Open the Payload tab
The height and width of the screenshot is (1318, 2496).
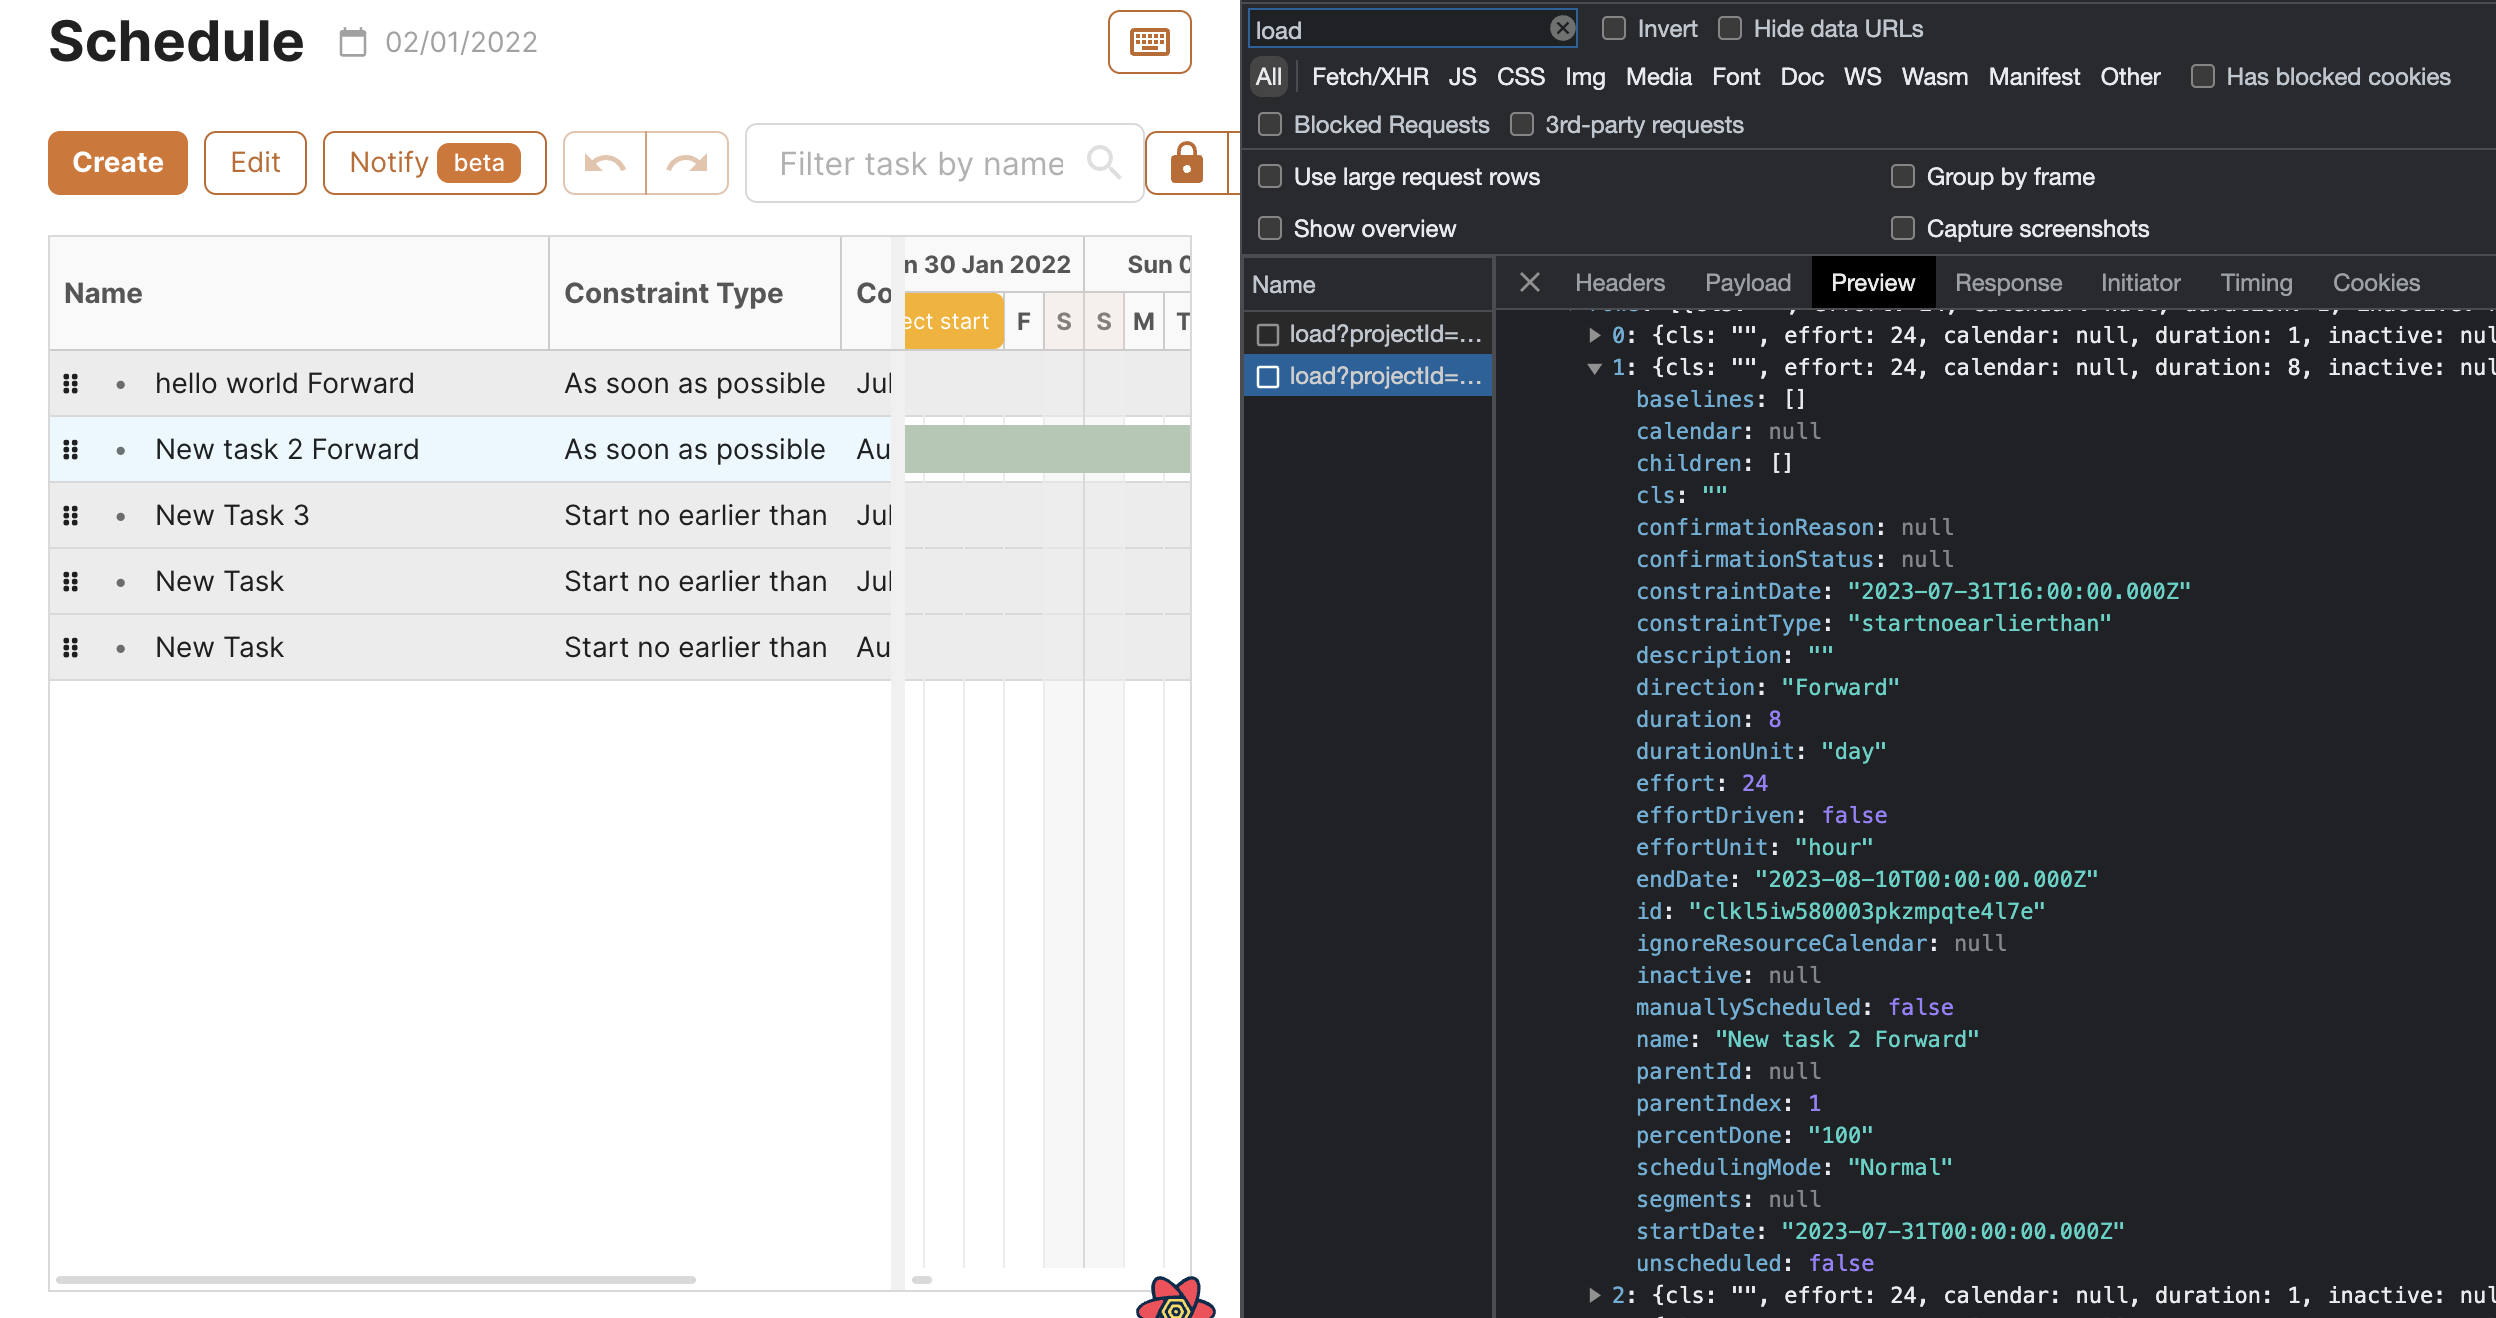pyautogui.click(x=1747, y=283)
